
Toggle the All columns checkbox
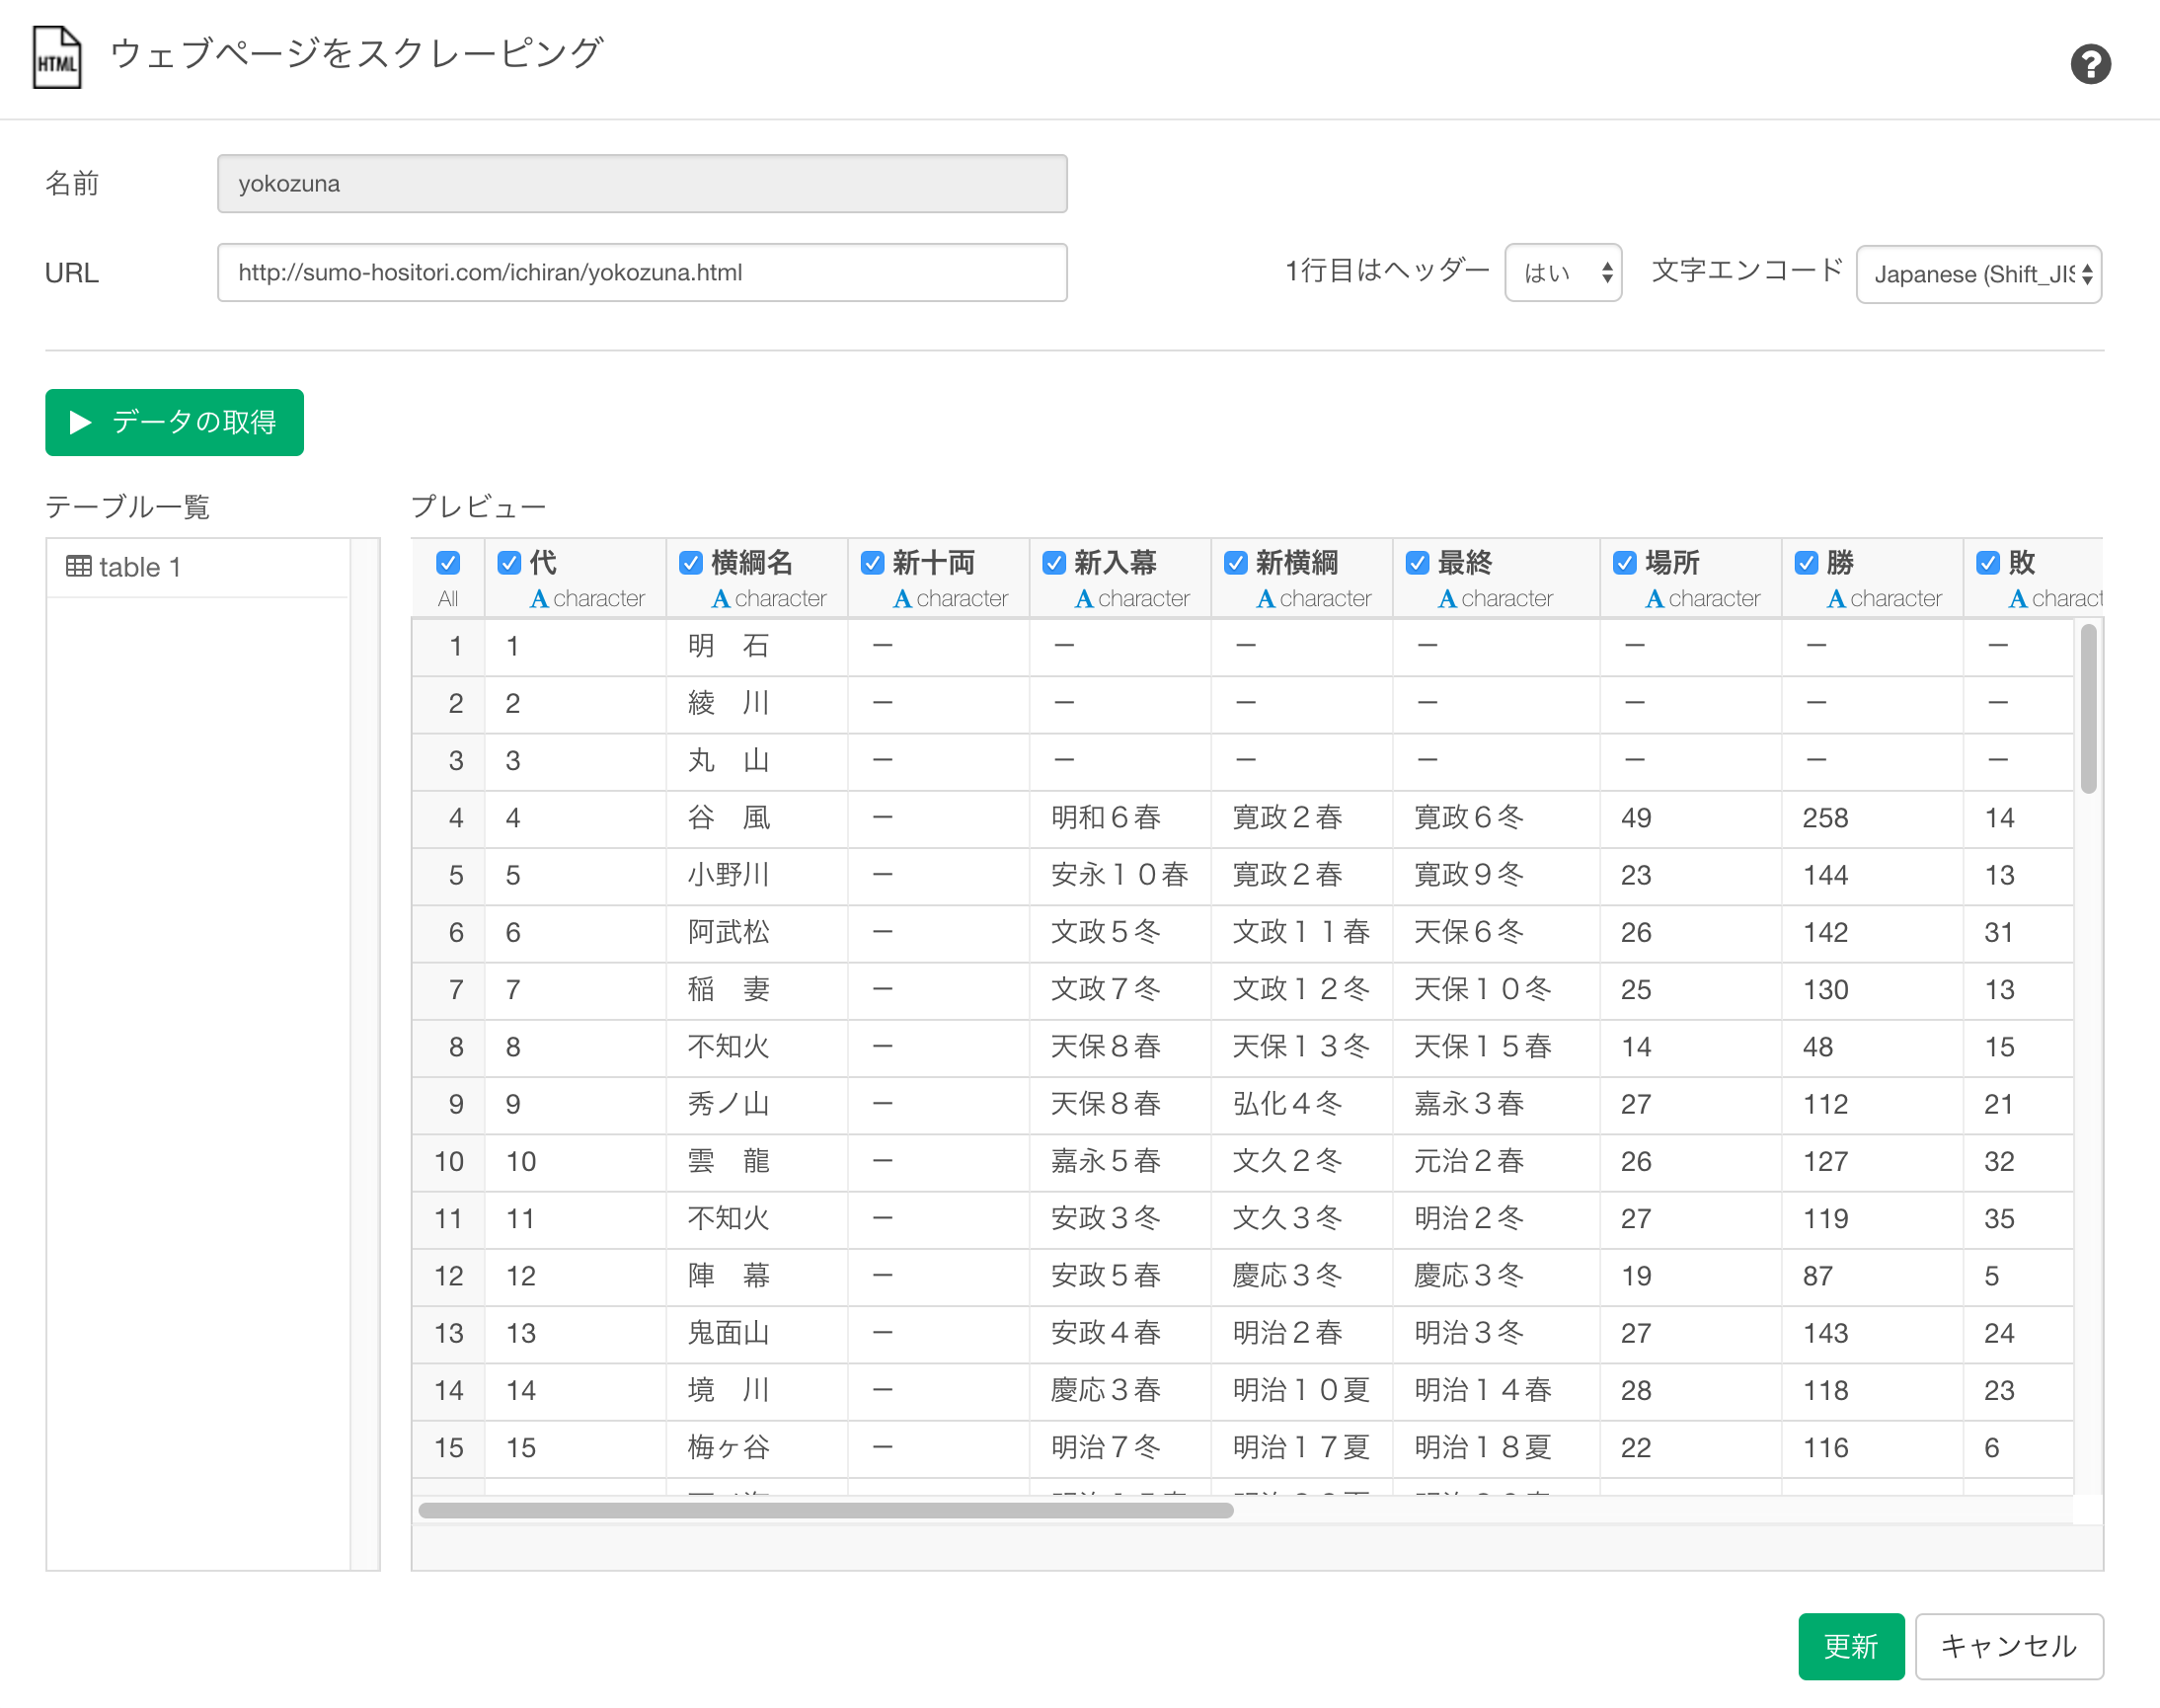click(x=448, y=563)
